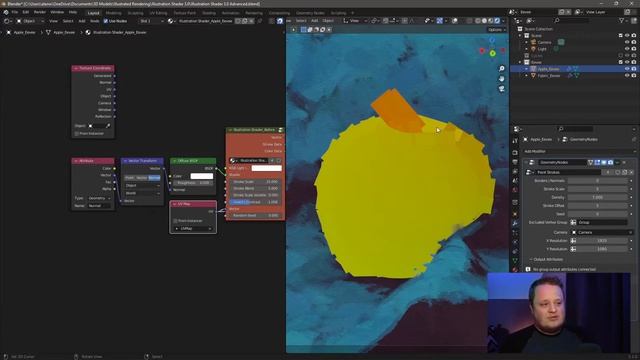Open the Window menu
Screen dimensions: 640x360
(x=57, y=12)
